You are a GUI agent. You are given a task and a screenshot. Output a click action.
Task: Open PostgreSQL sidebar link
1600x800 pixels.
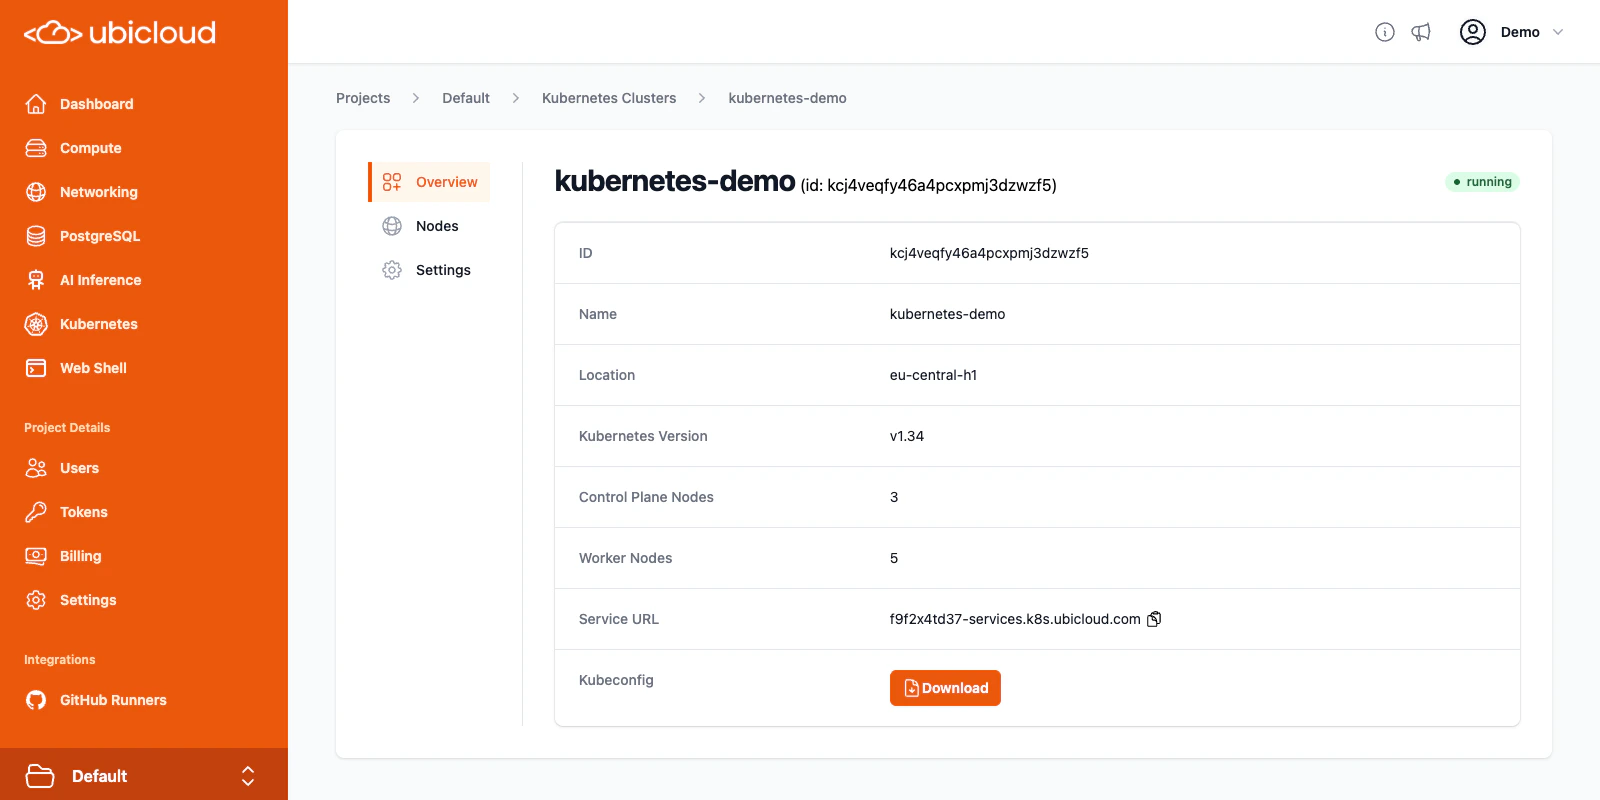pos(100,236)
